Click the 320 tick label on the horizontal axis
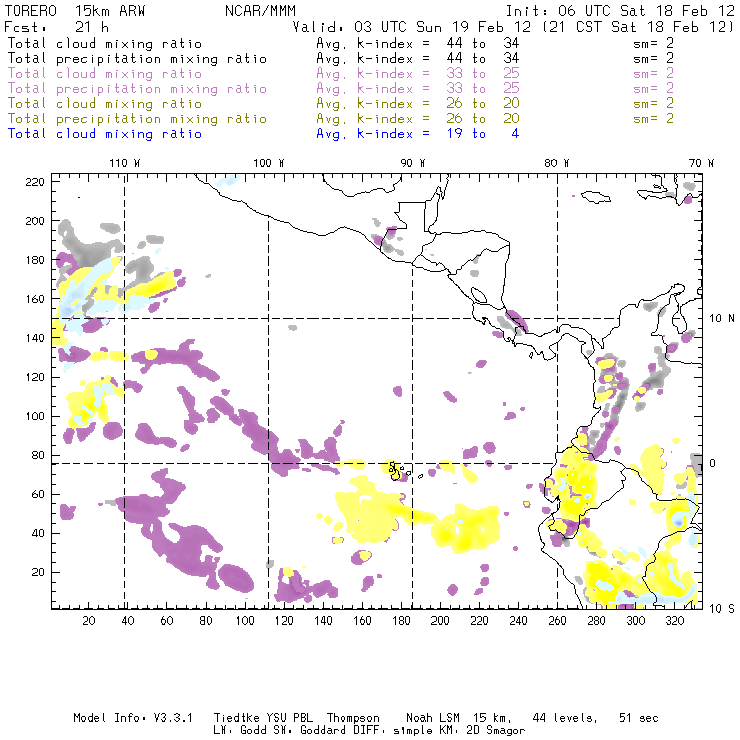This screenshot has height=740, width=740. point(675,621)
